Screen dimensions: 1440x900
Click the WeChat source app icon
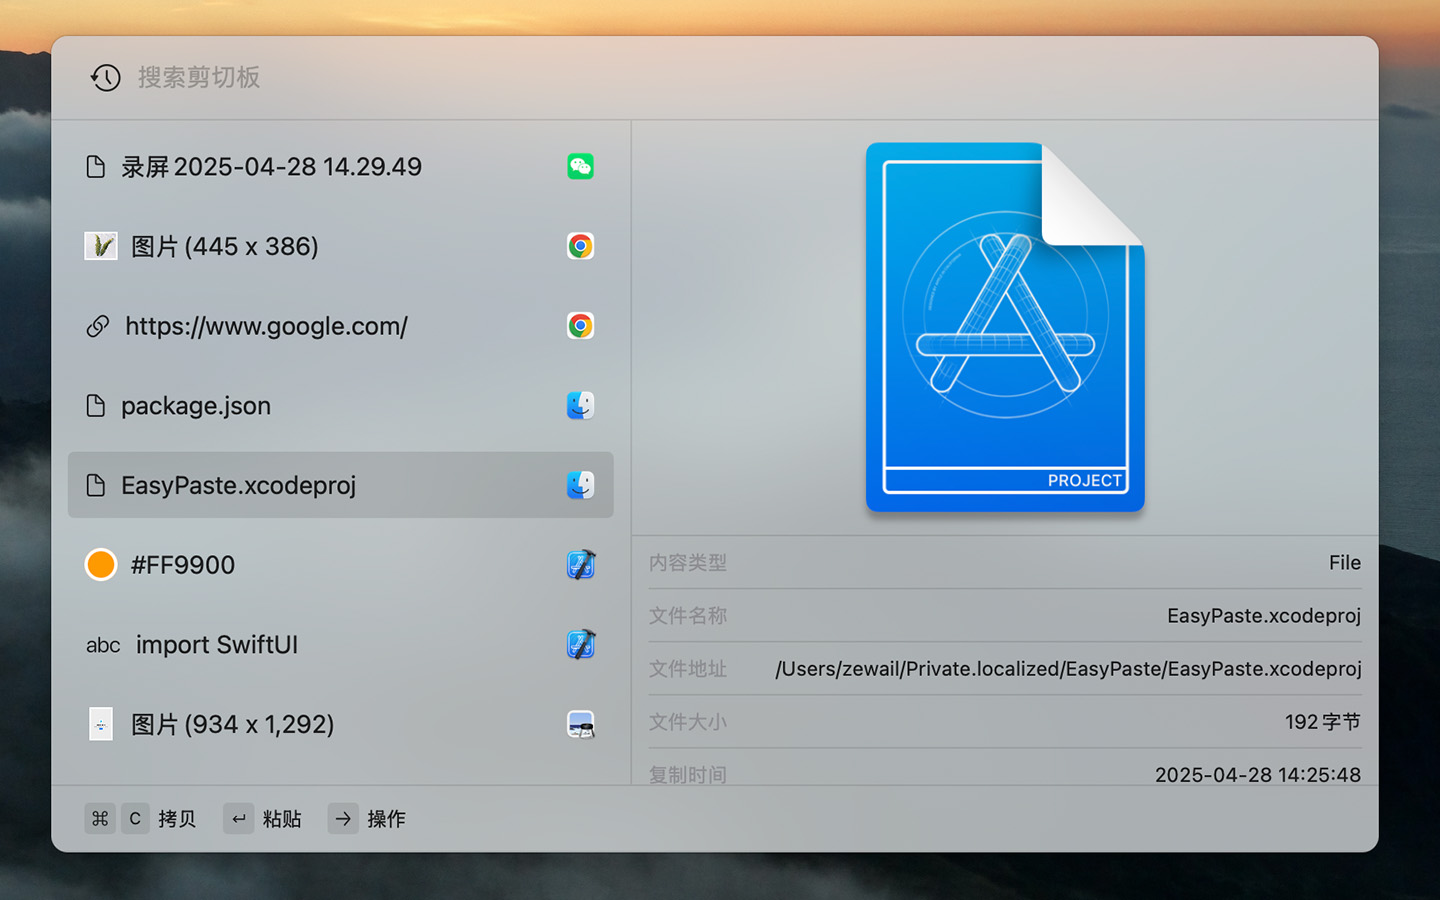click(580, 166)
